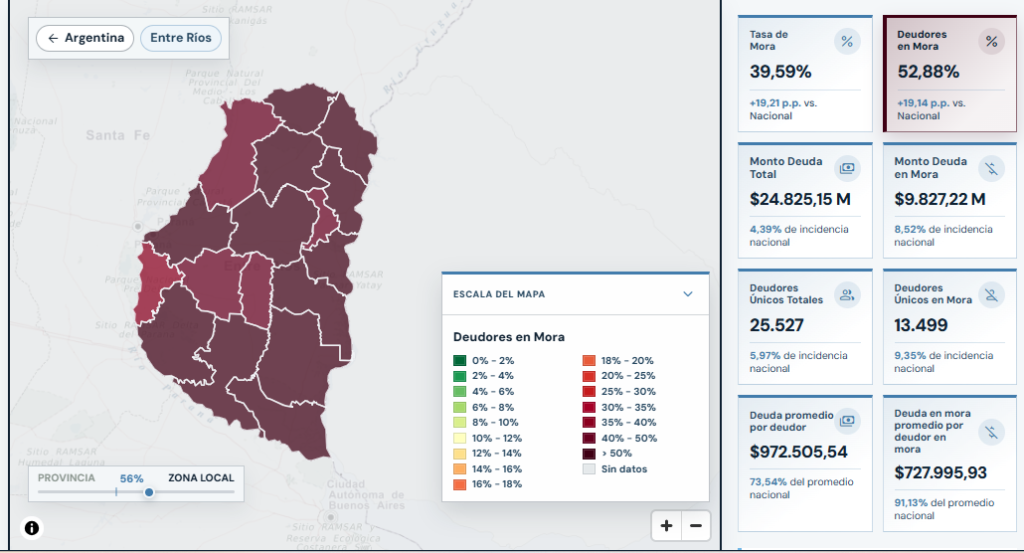The width and height of the screenshot is (1024, 553).
Task: Go back to Argentina map
Action: 85,38
